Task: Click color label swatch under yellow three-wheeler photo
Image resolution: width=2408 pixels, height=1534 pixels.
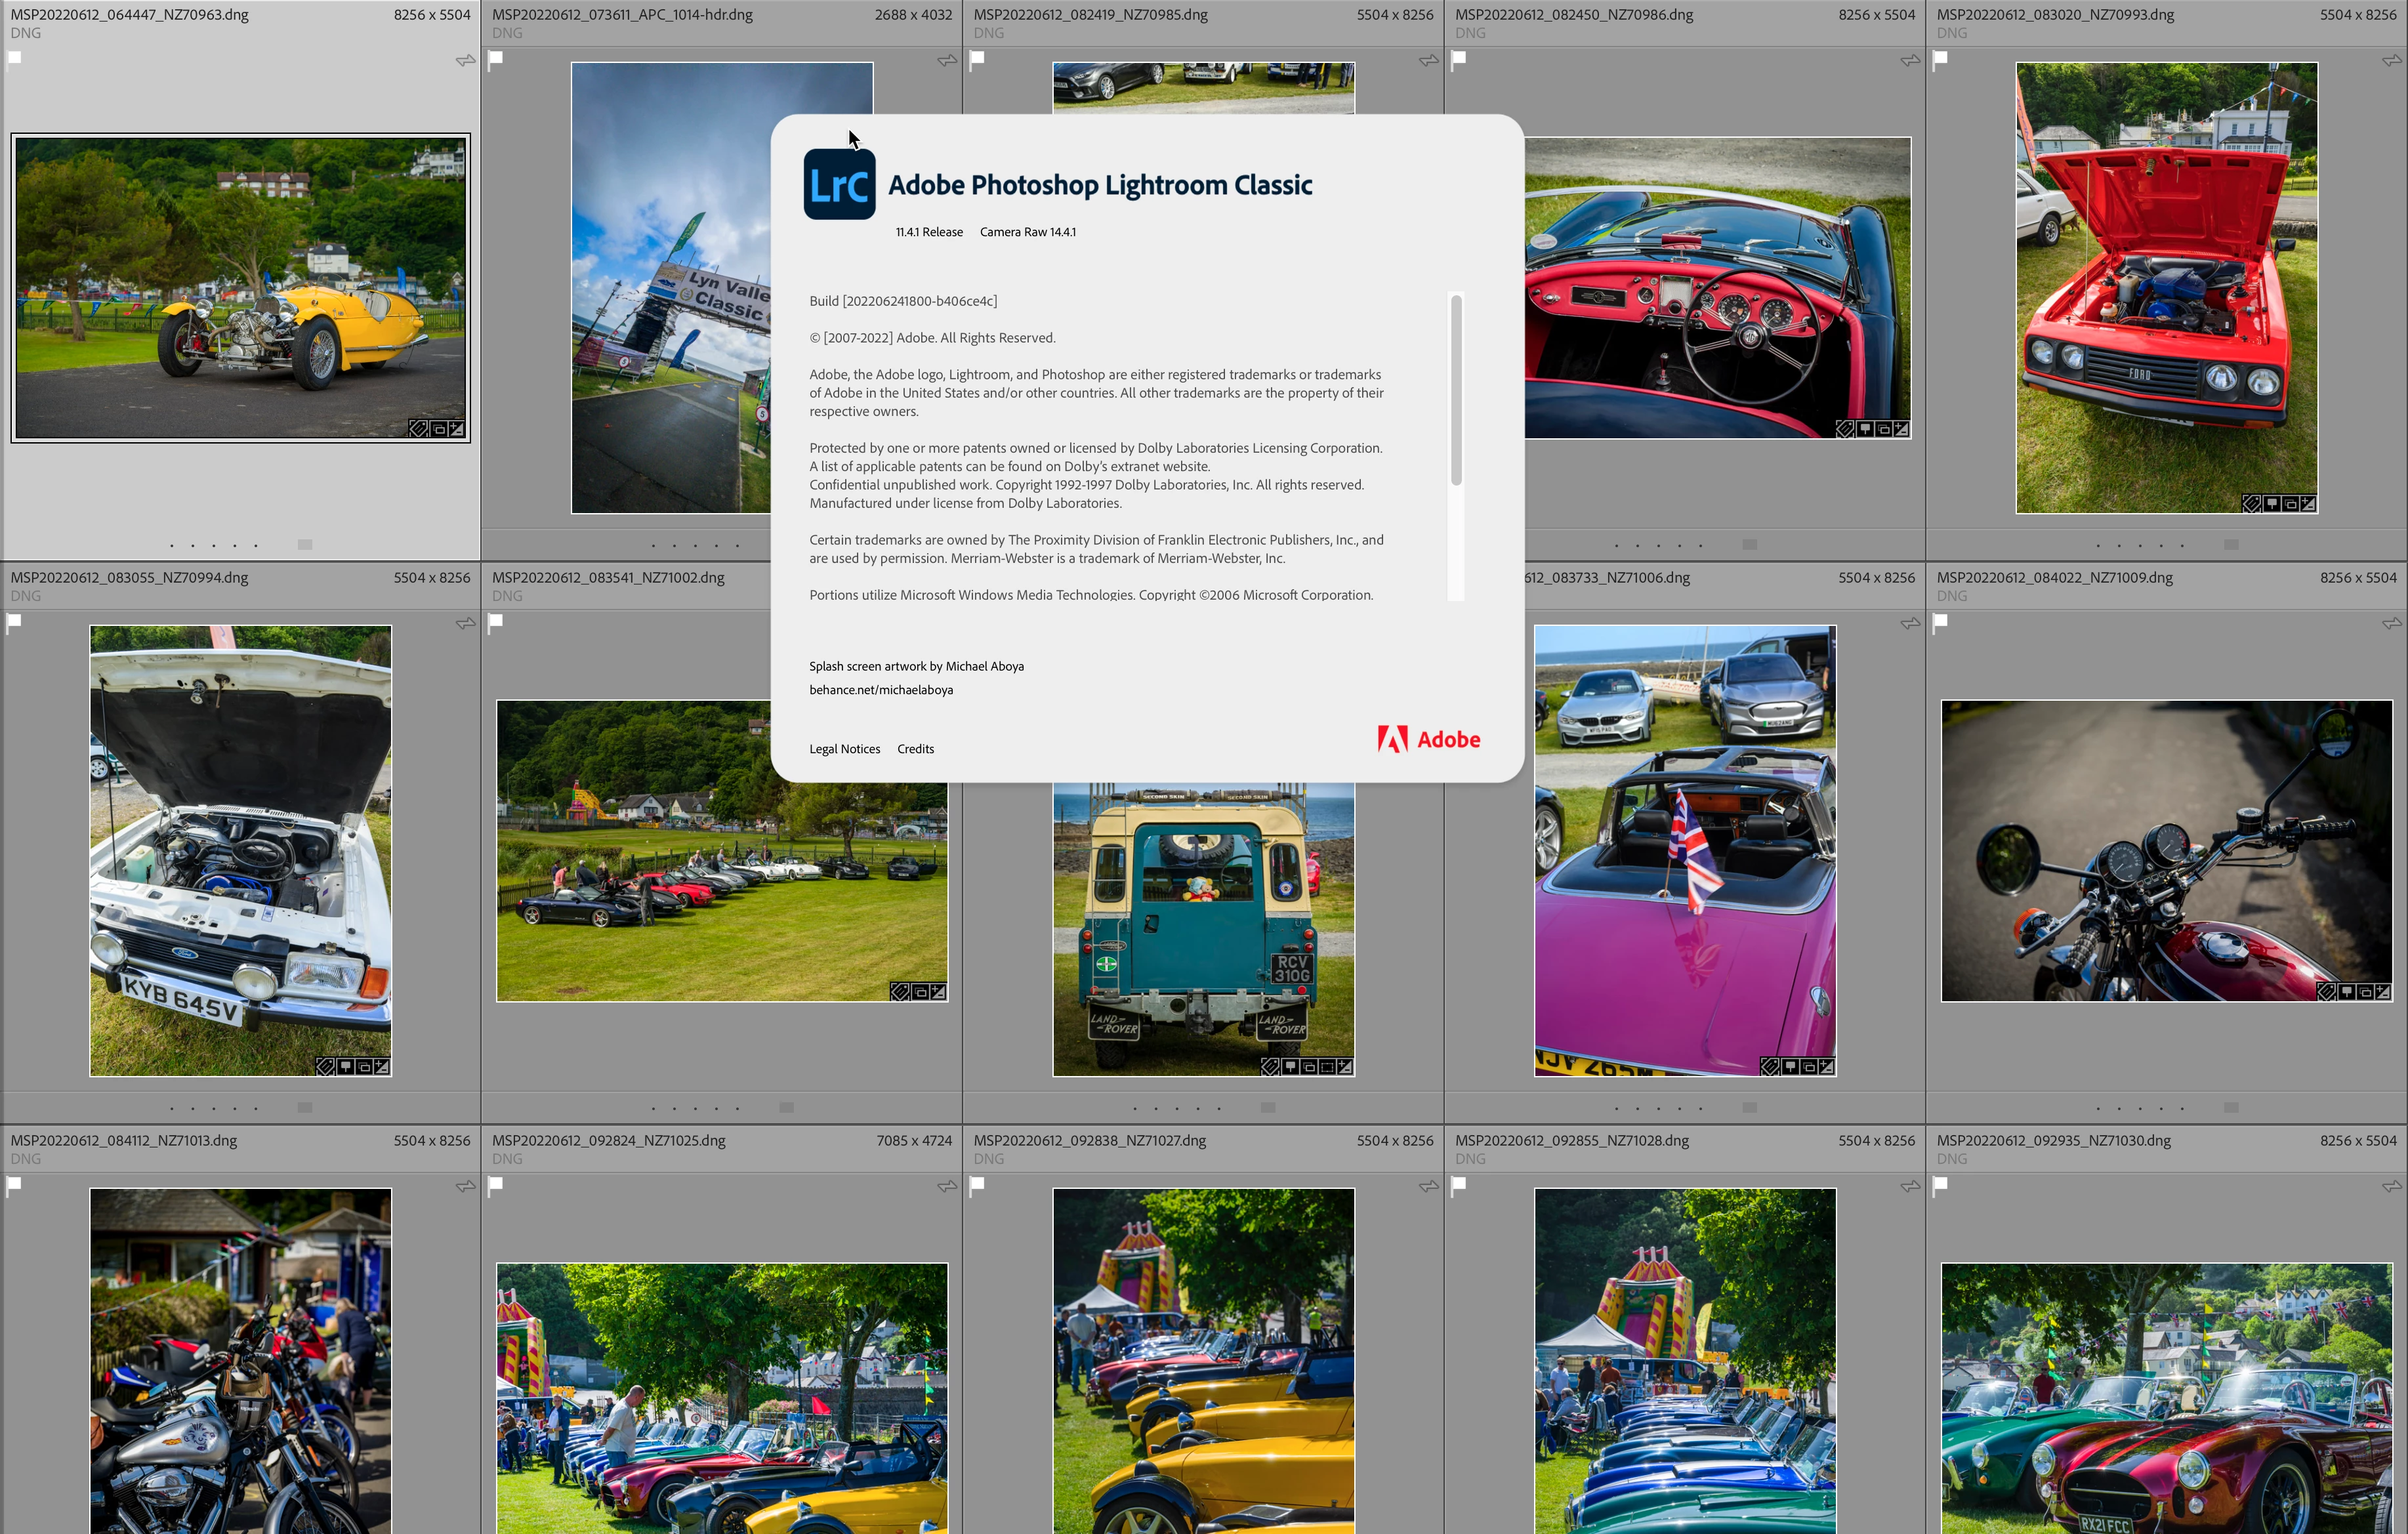Action: [x=305, y=545]
